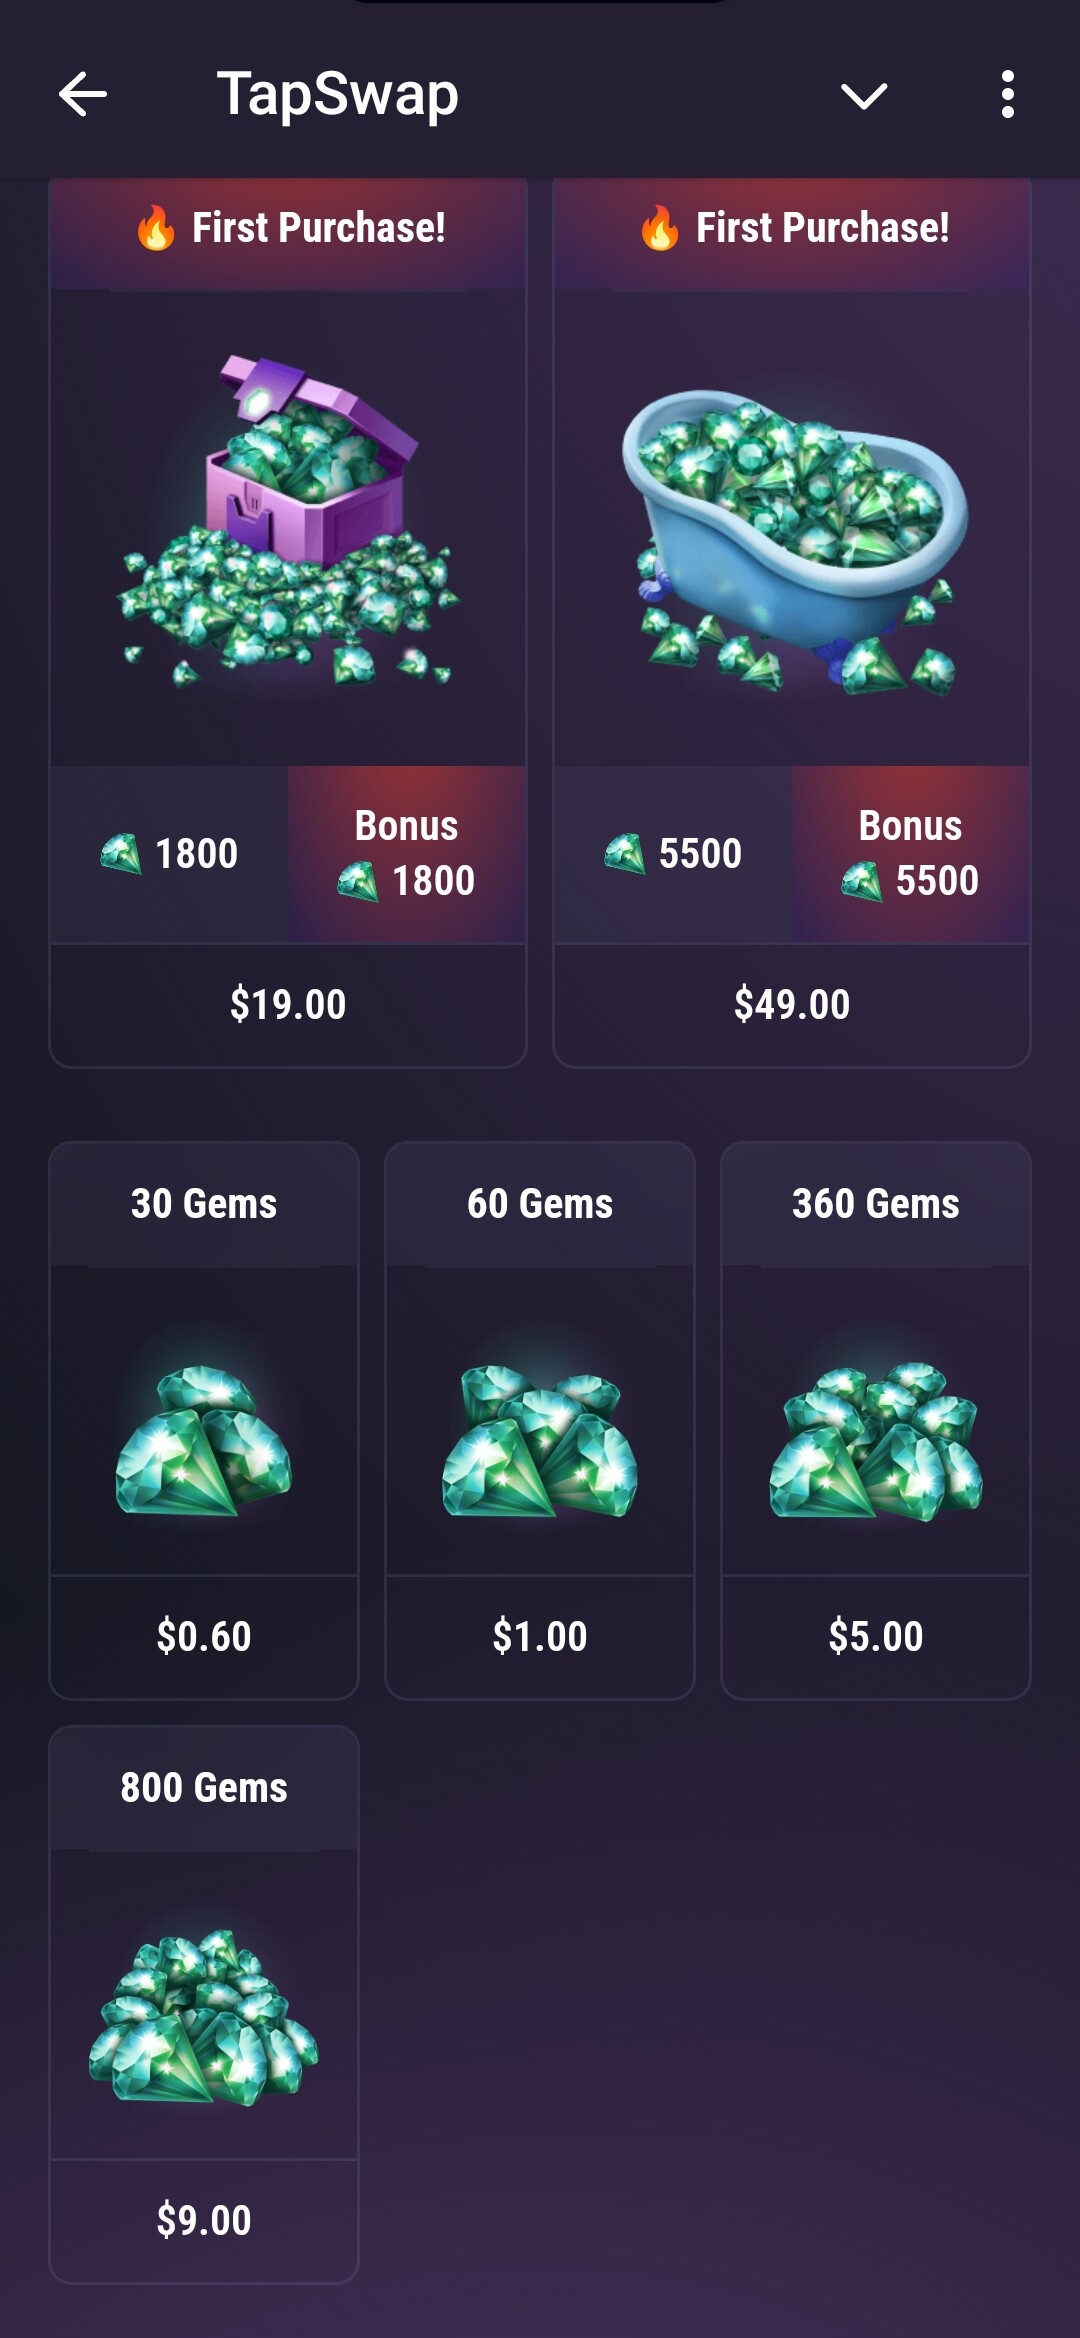Purchase 30 Gems for $0.60

204,1637
